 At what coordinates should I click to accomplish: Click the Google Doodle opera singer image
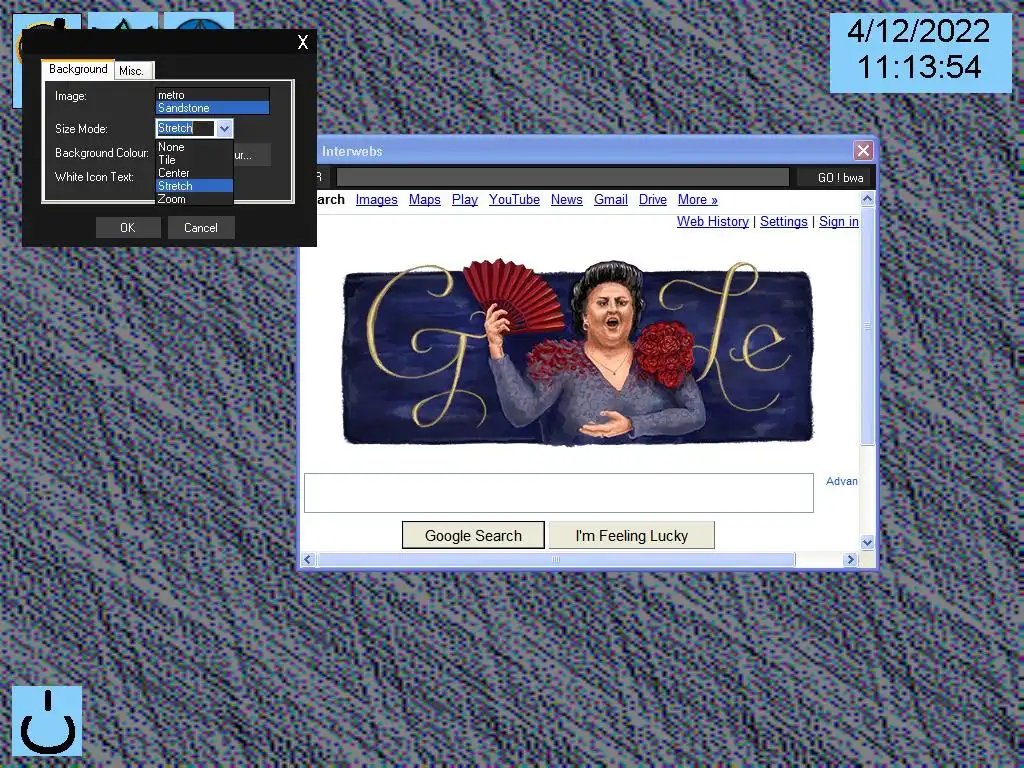(578, 354)
